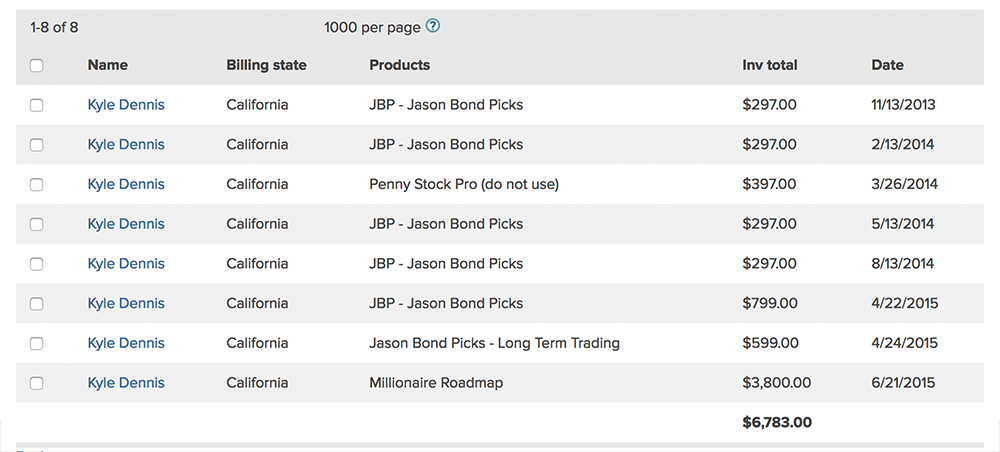Select the Long Term Trading row checkbox
The height and width of the screenshot is (452, 1000).
(37, 344)
